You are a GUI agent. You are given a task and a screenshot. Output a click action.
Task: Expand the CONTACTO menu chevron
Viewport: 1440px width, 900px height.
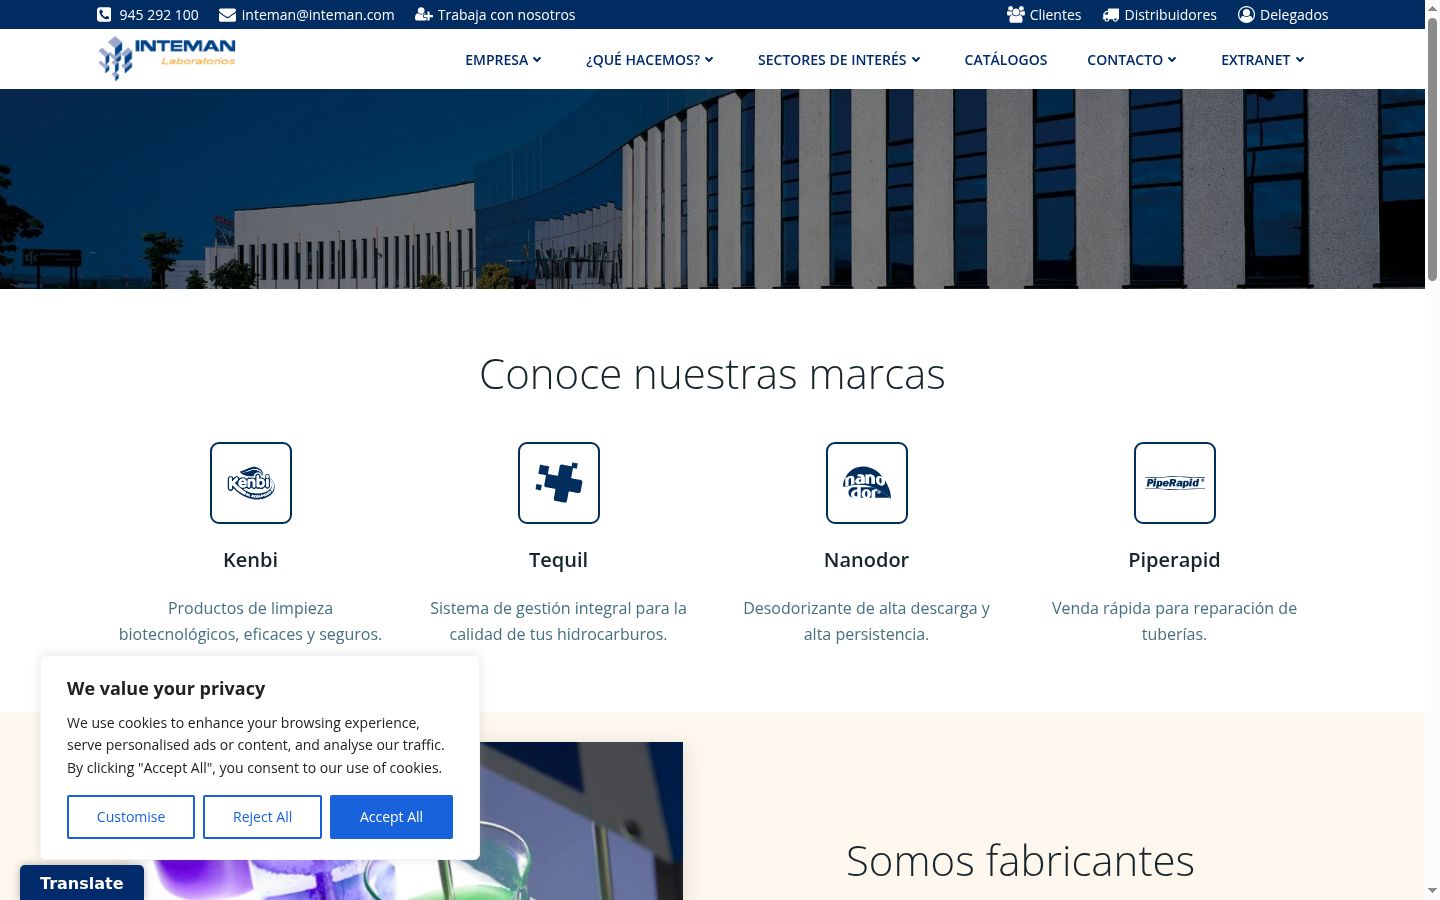click(x=1172, y=60)
